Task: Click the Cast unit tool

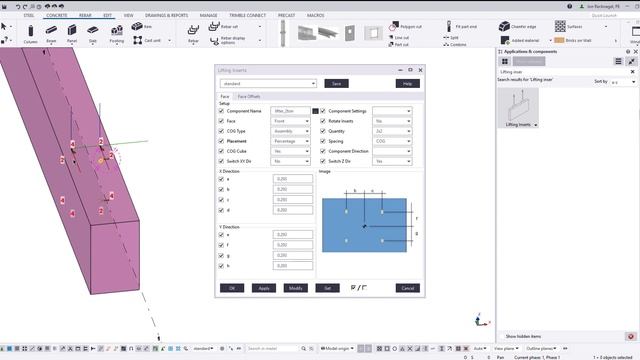Action: click(x=147, y=40)
